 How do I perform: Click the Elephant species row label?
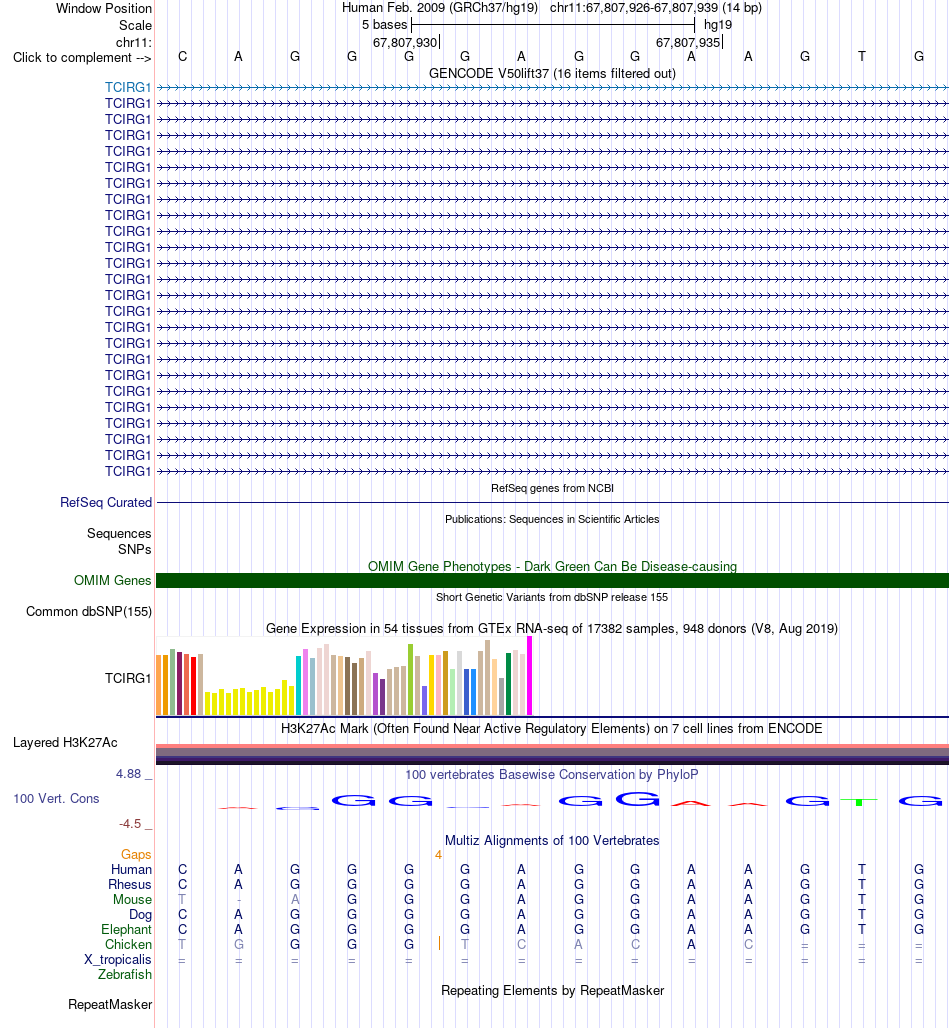(126, 930)
